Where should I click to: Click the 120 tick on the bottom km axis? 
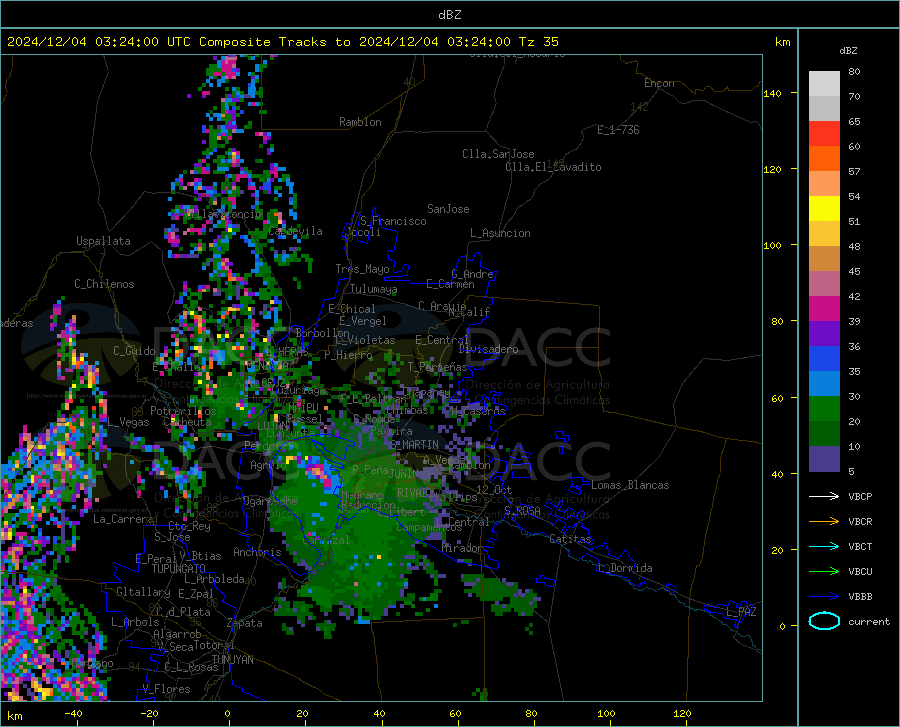(682, 713)
